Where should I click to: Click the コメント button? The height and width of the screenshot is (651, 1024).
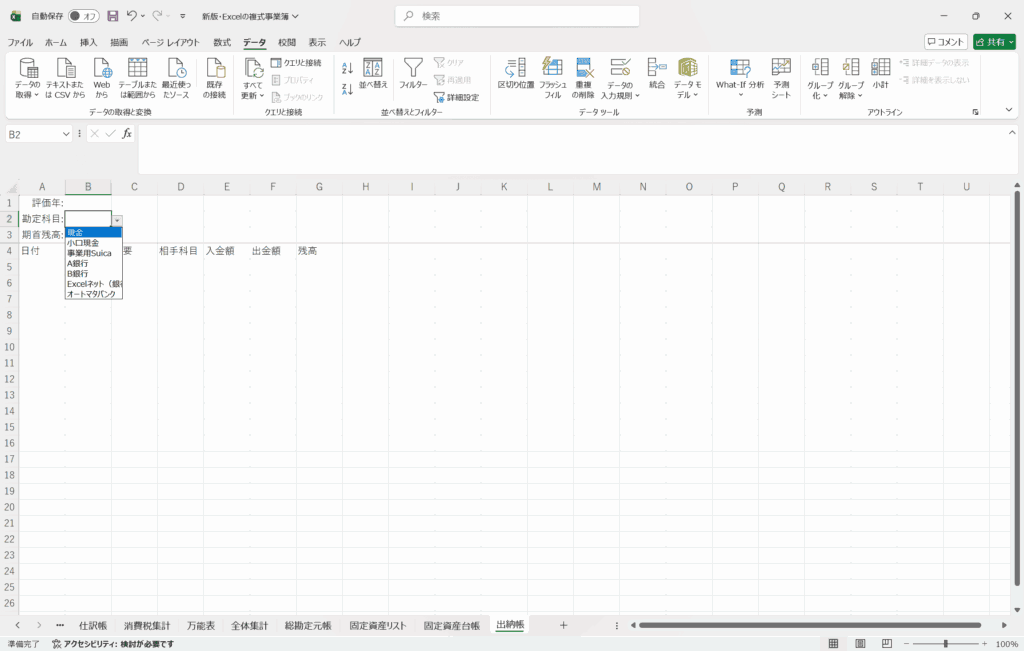pyautogui.click(x=945, y=42)
